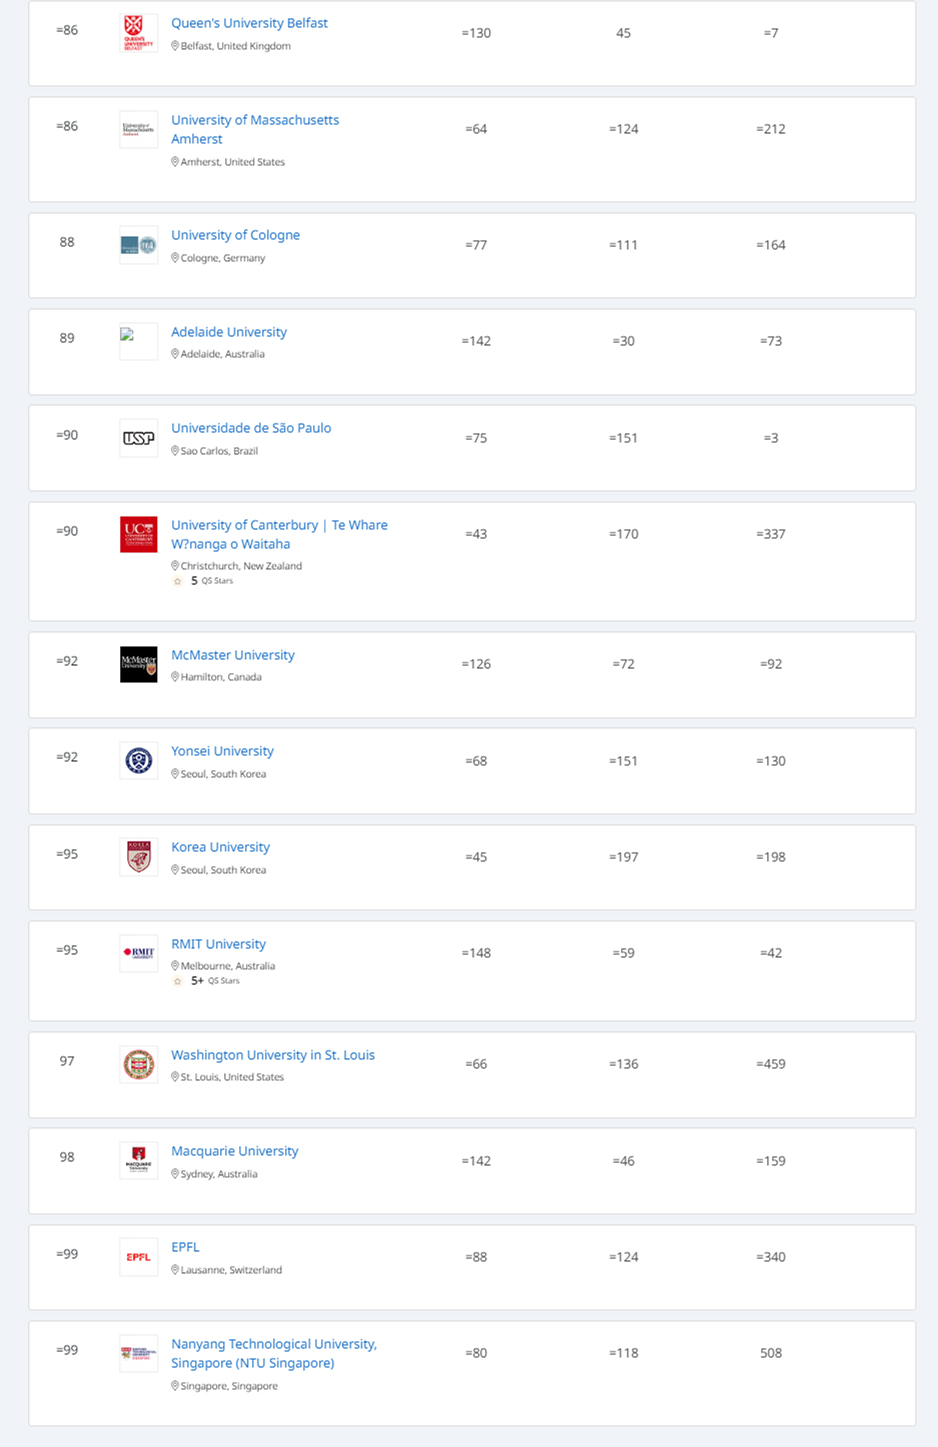Open the Macquarie University link
Screen dimensions: 938x1447
234,1151
